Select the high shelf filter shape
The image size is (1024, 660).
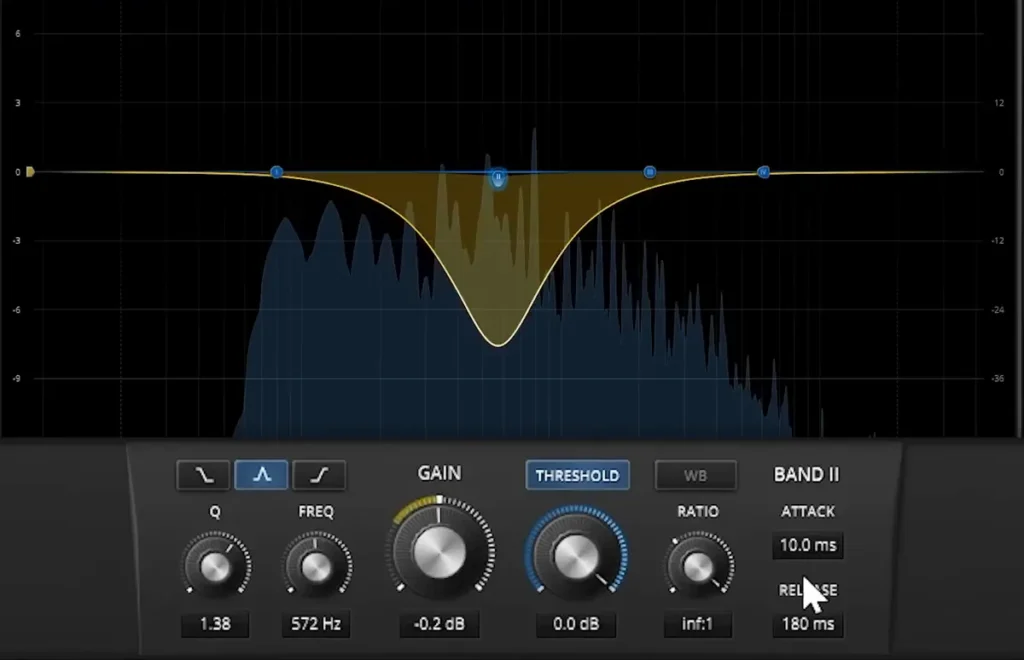(319, 475)
